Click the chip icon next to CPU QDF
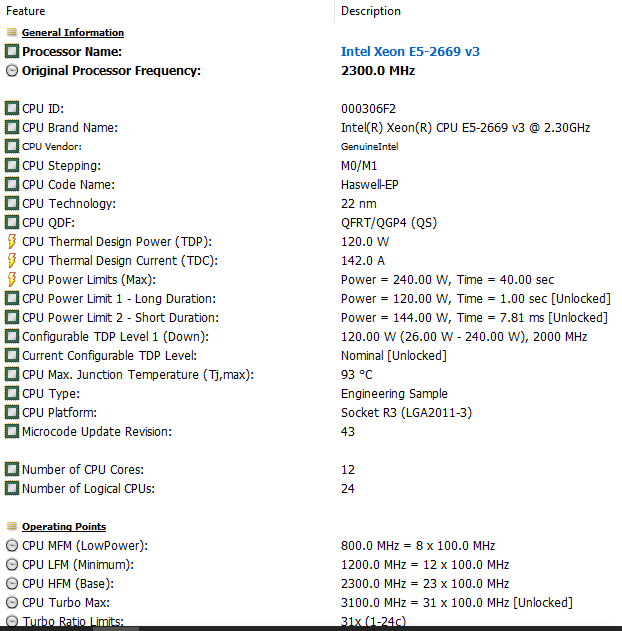Image resolution: width=622 pixels, height=631 pixels. tap(12, 222)
